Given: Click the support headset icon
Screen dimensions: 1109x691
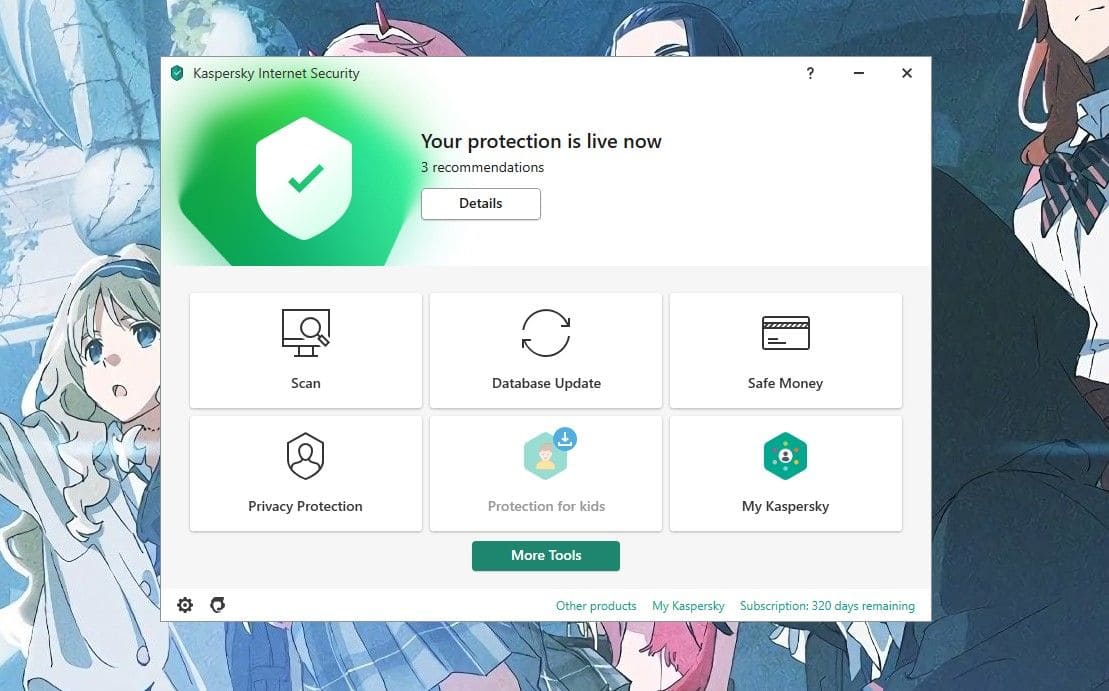Looking at the screenshot, I should tap(218, 605).
